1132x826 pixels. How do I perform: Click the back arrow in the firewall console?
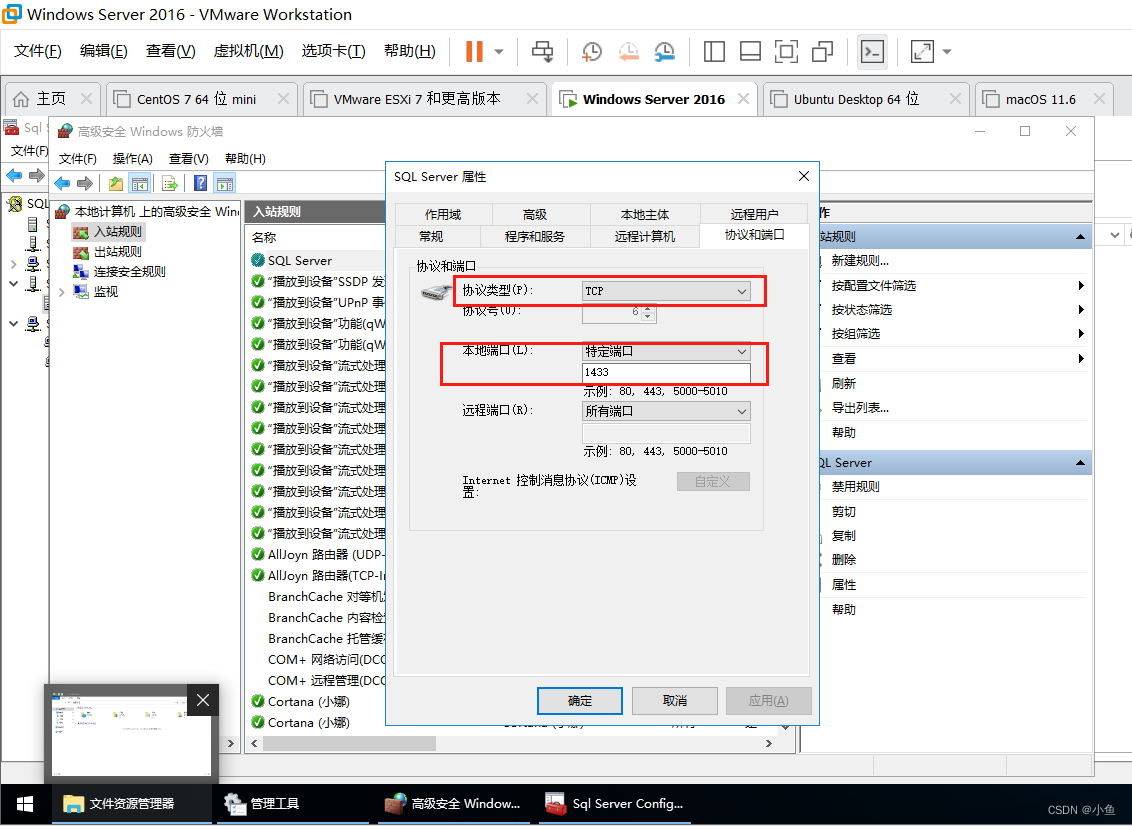[x=62, y=183]
